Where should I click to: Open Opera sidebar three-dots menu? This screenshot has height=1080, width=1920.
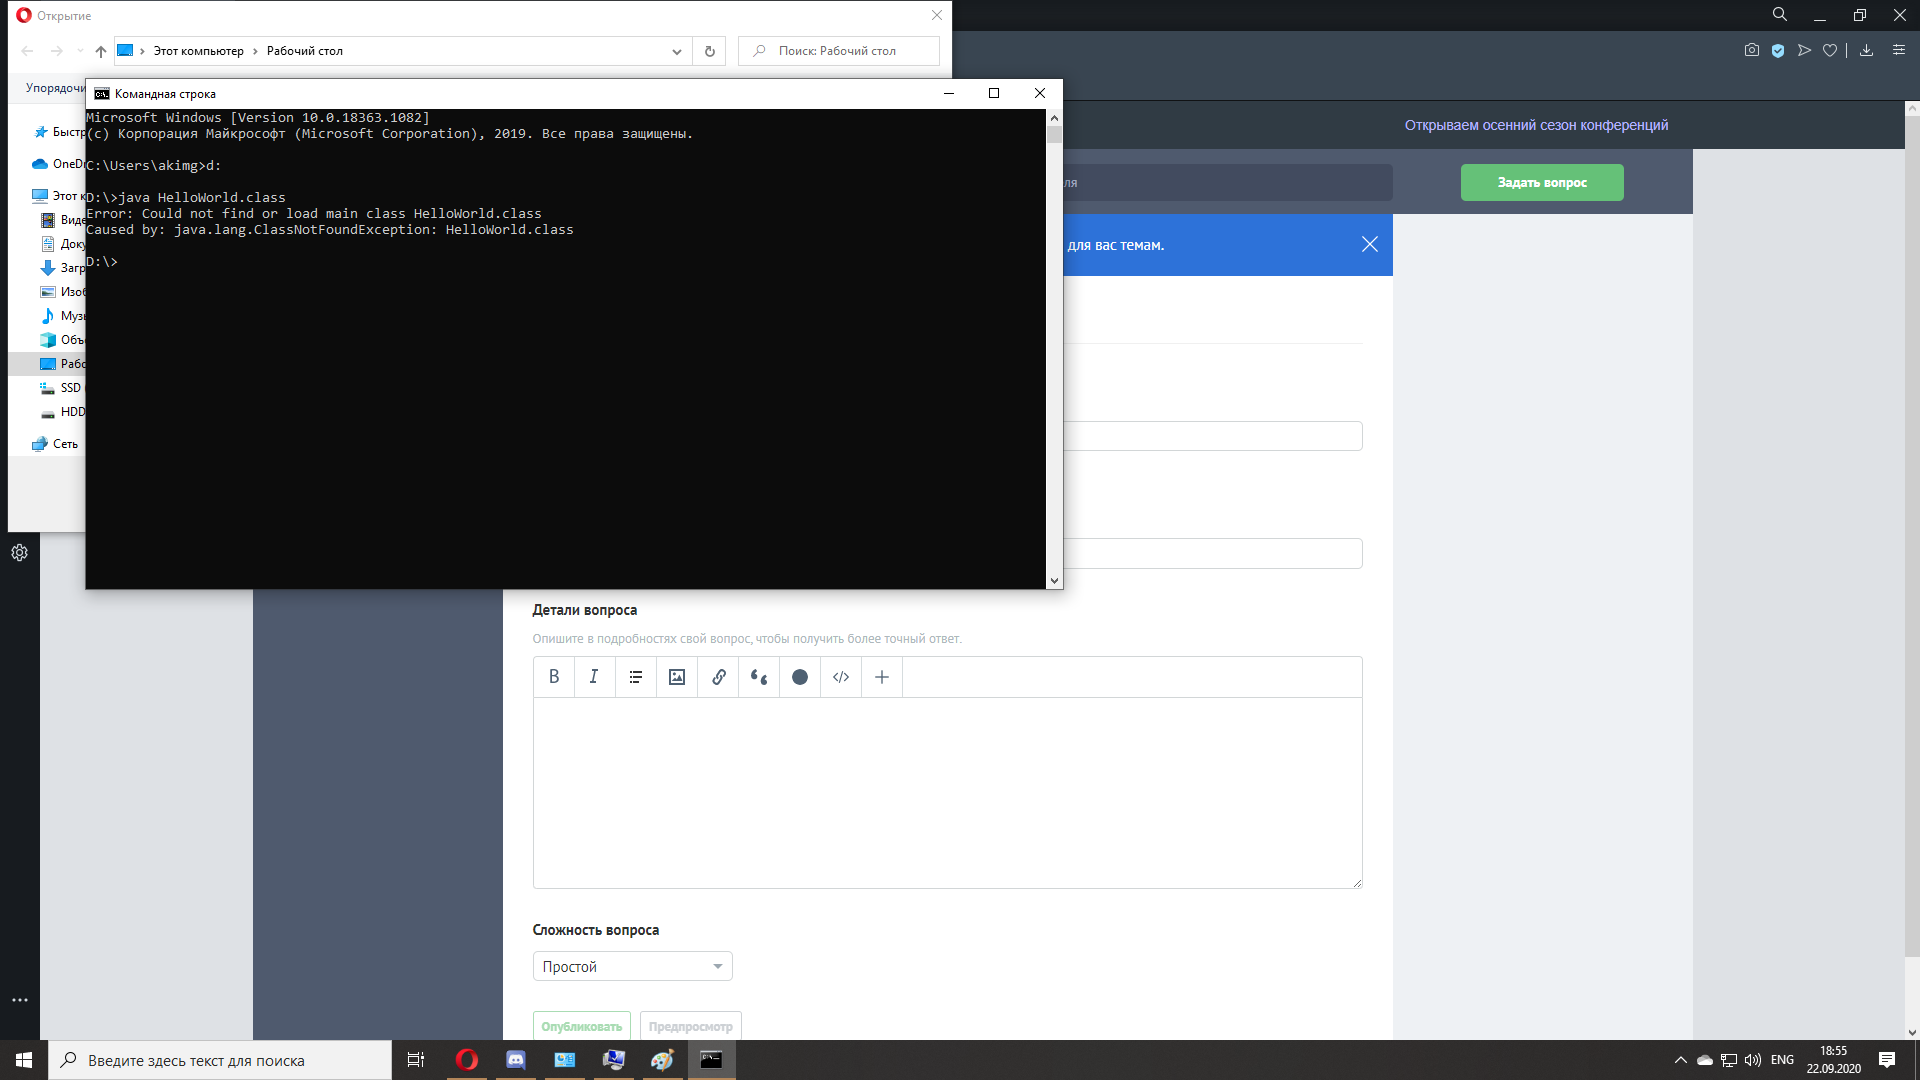(x=19, y=999)
